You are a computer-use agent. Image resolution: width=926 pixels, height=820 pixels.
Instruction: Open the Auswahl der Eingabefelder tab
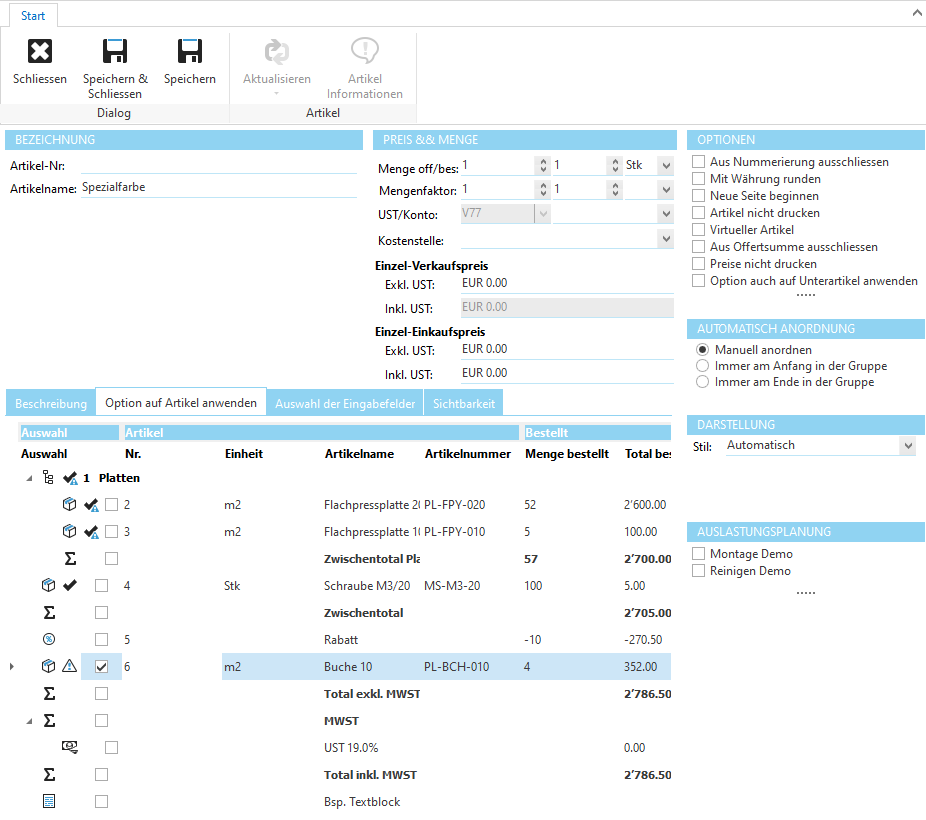pos(345,403)
